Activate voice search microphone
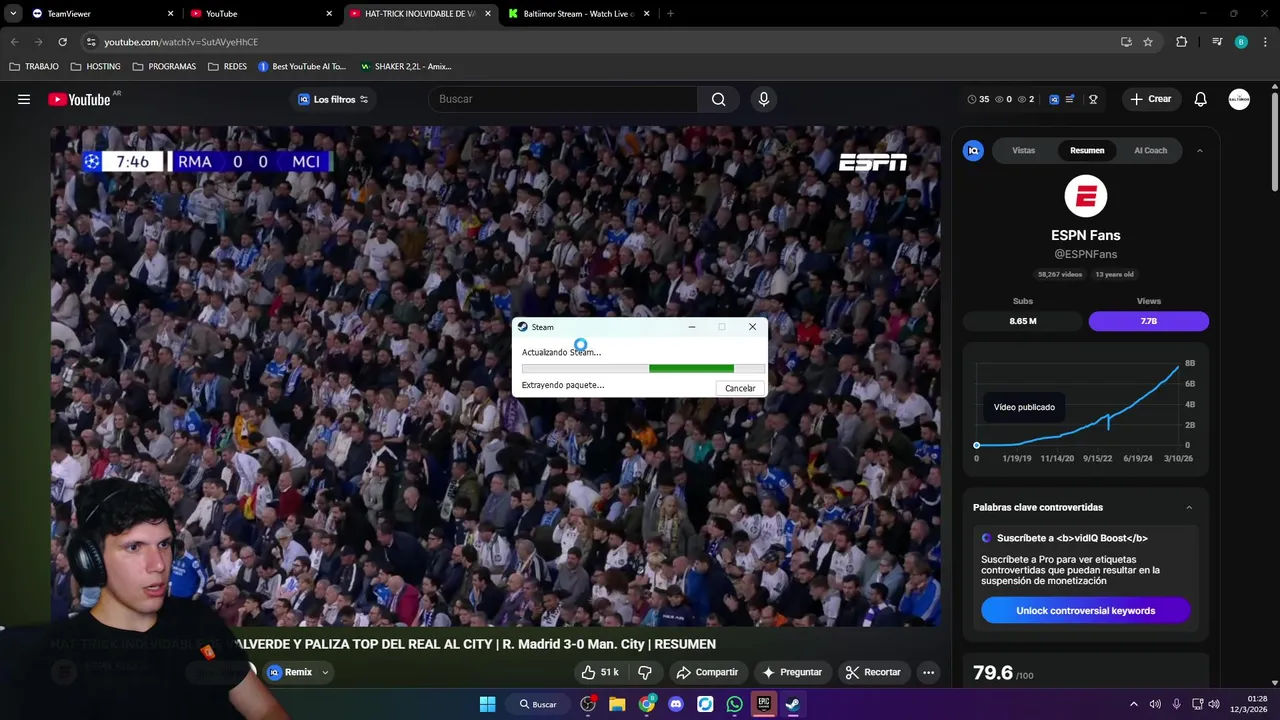 click(x=764, y=99)
